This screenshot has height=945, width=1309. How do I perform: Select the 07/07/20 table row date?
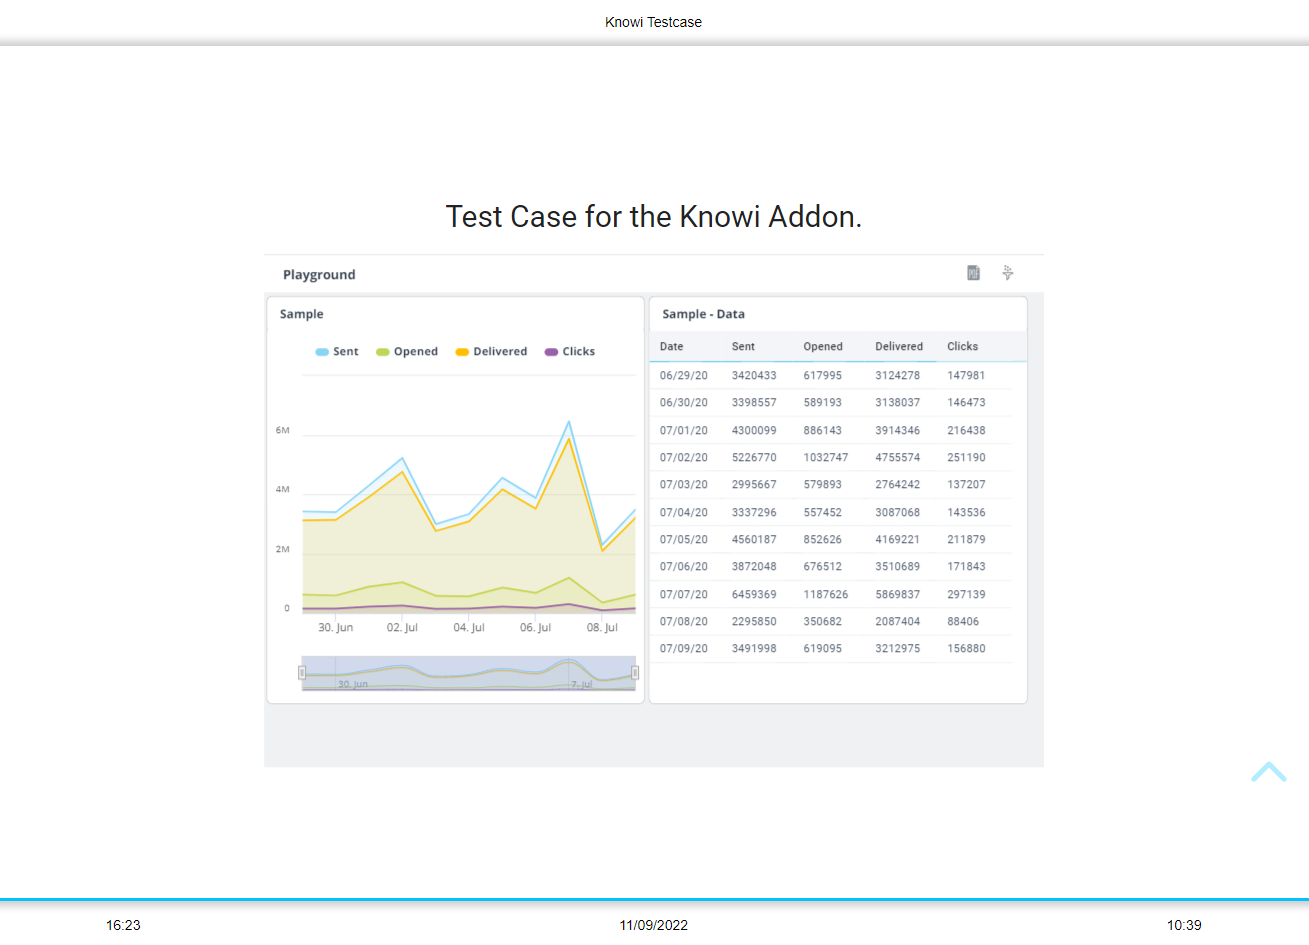[683, 594]
